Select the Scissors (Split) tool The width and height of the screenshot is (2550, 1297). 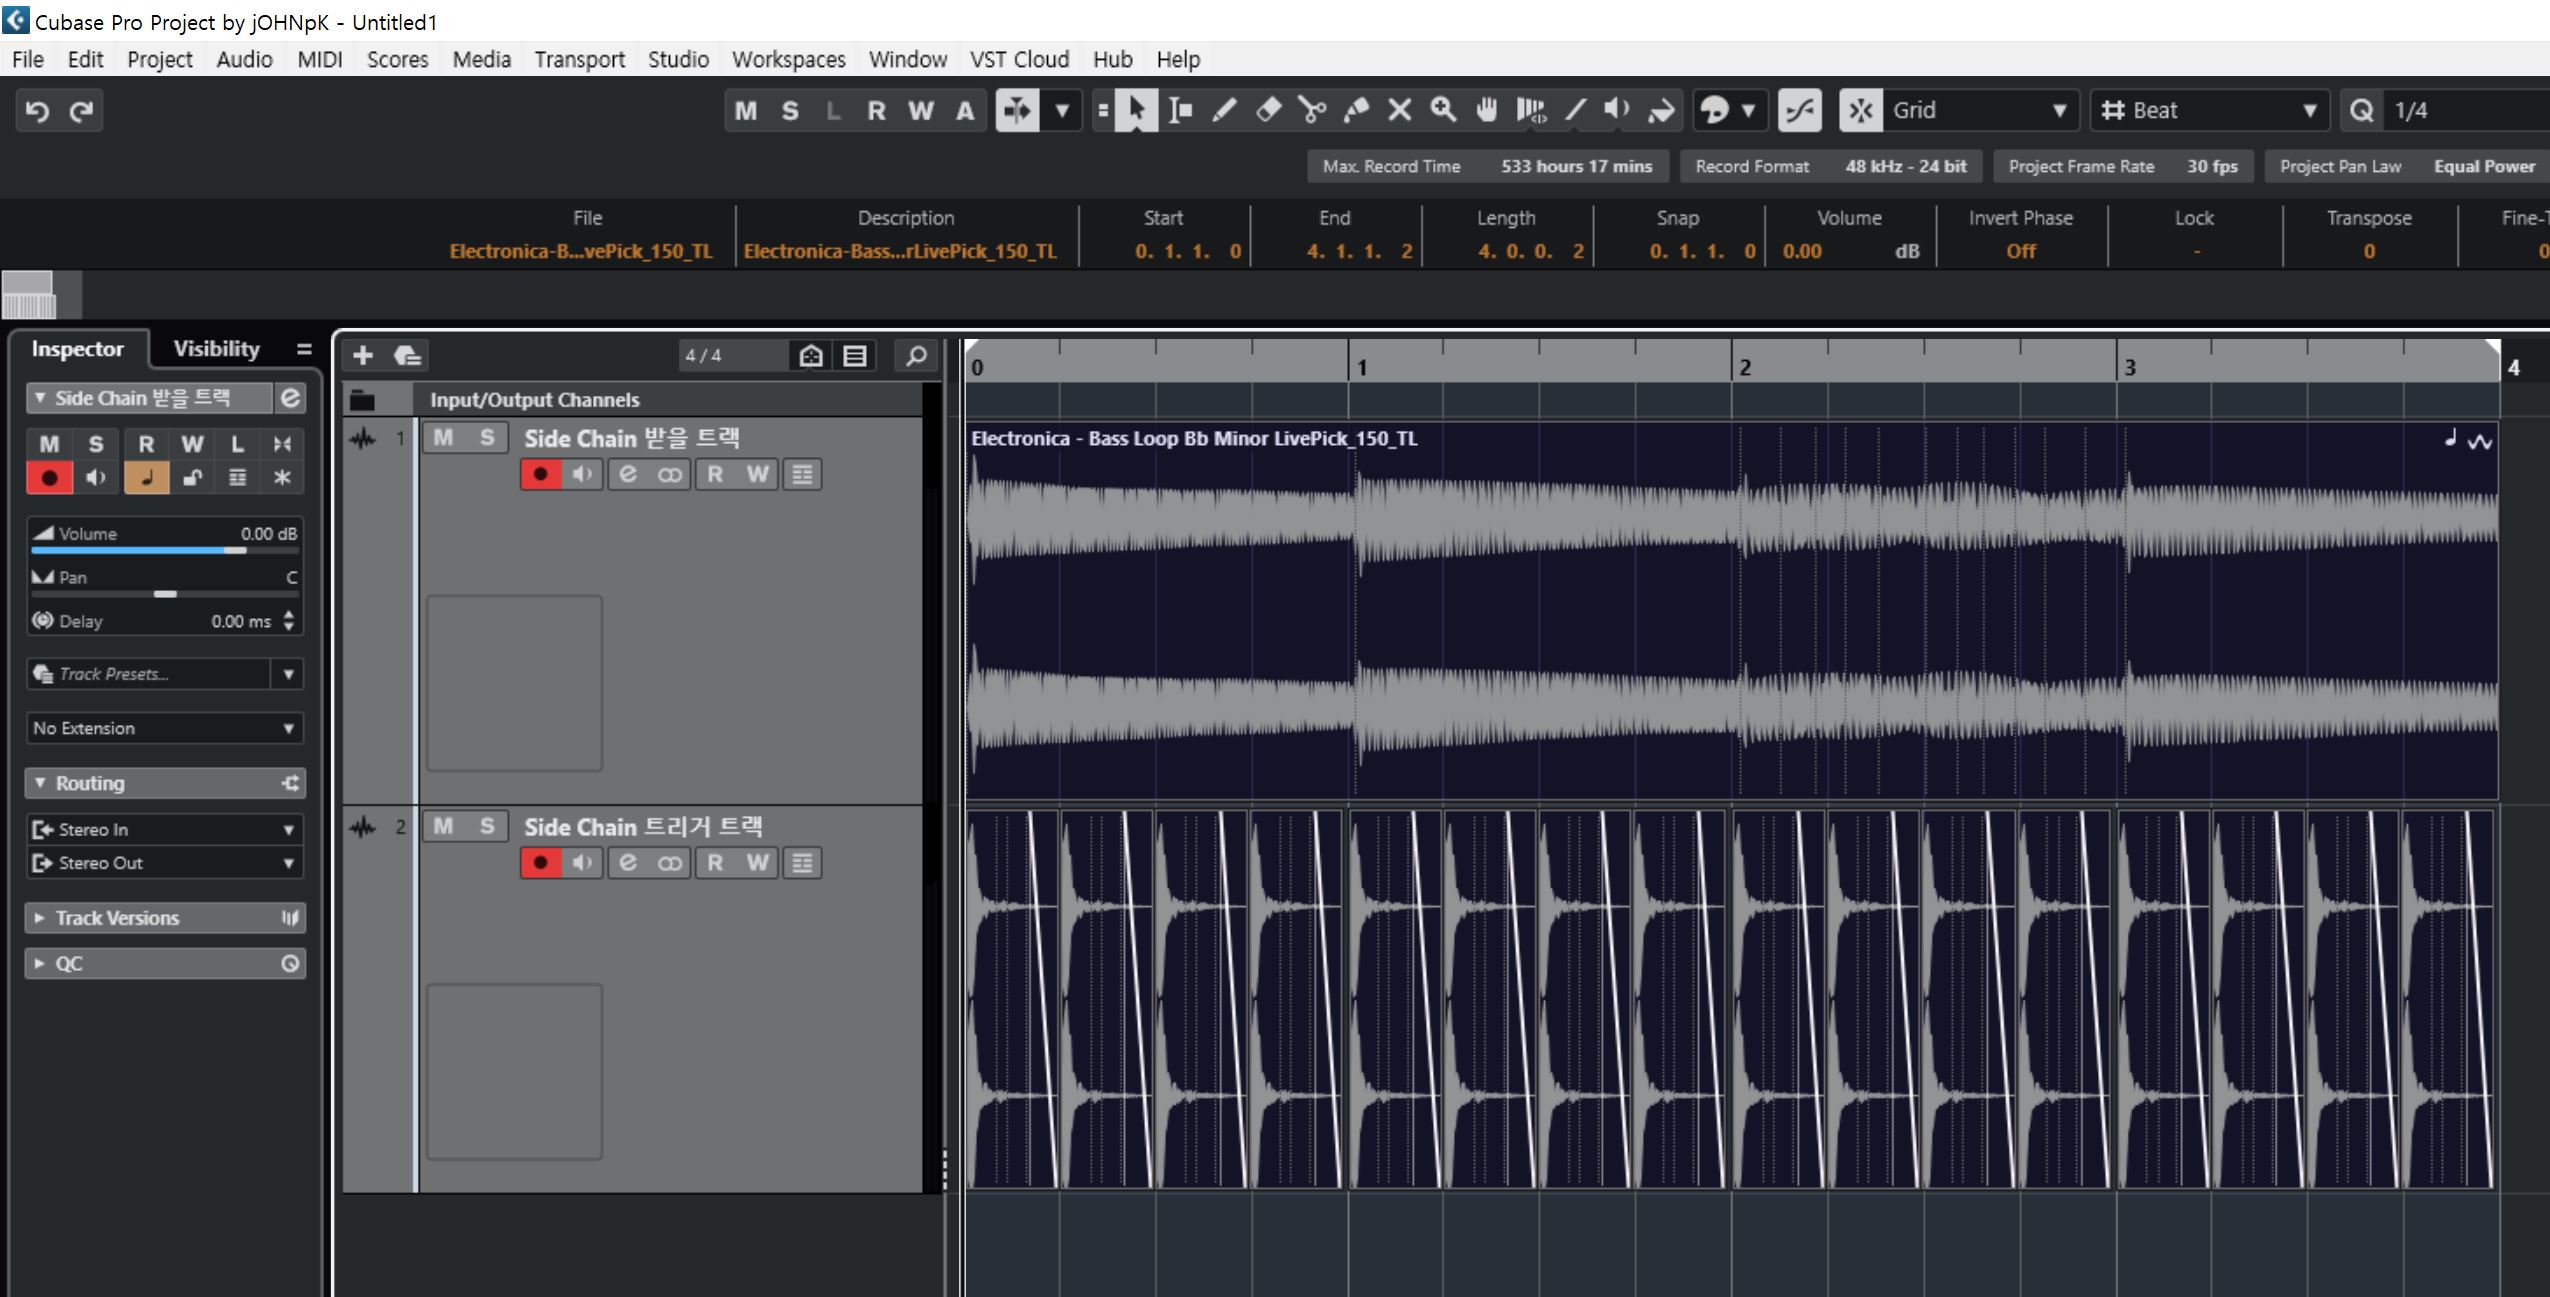coord(1311,110)
